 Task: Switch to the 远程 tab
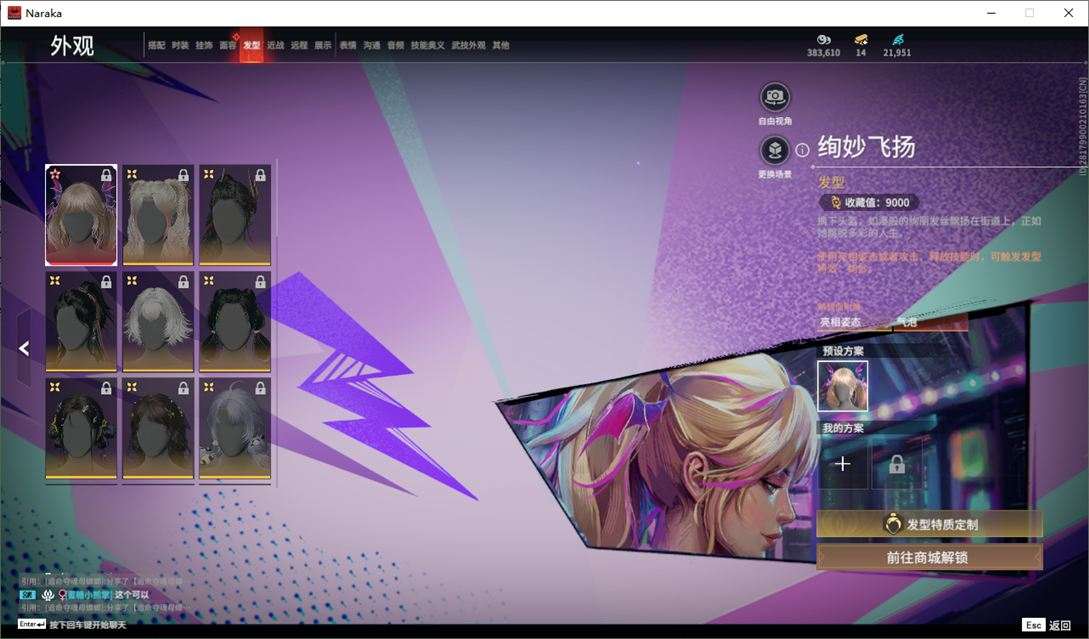click(x=299, y=45)
